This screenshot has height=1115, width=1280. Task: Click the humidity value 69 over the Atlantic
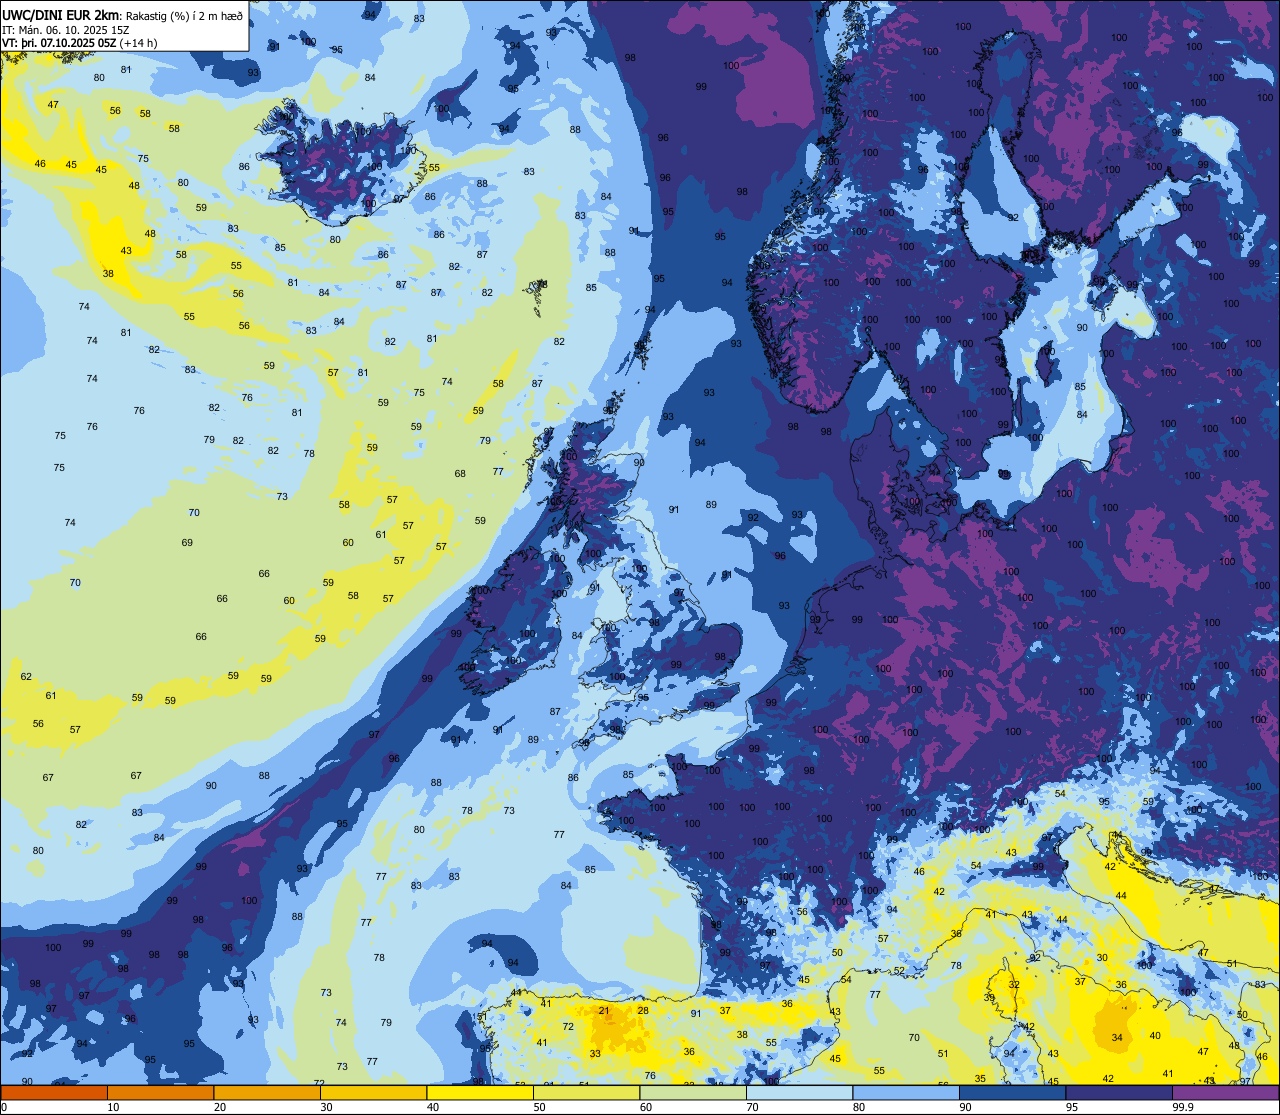point(187,543)
